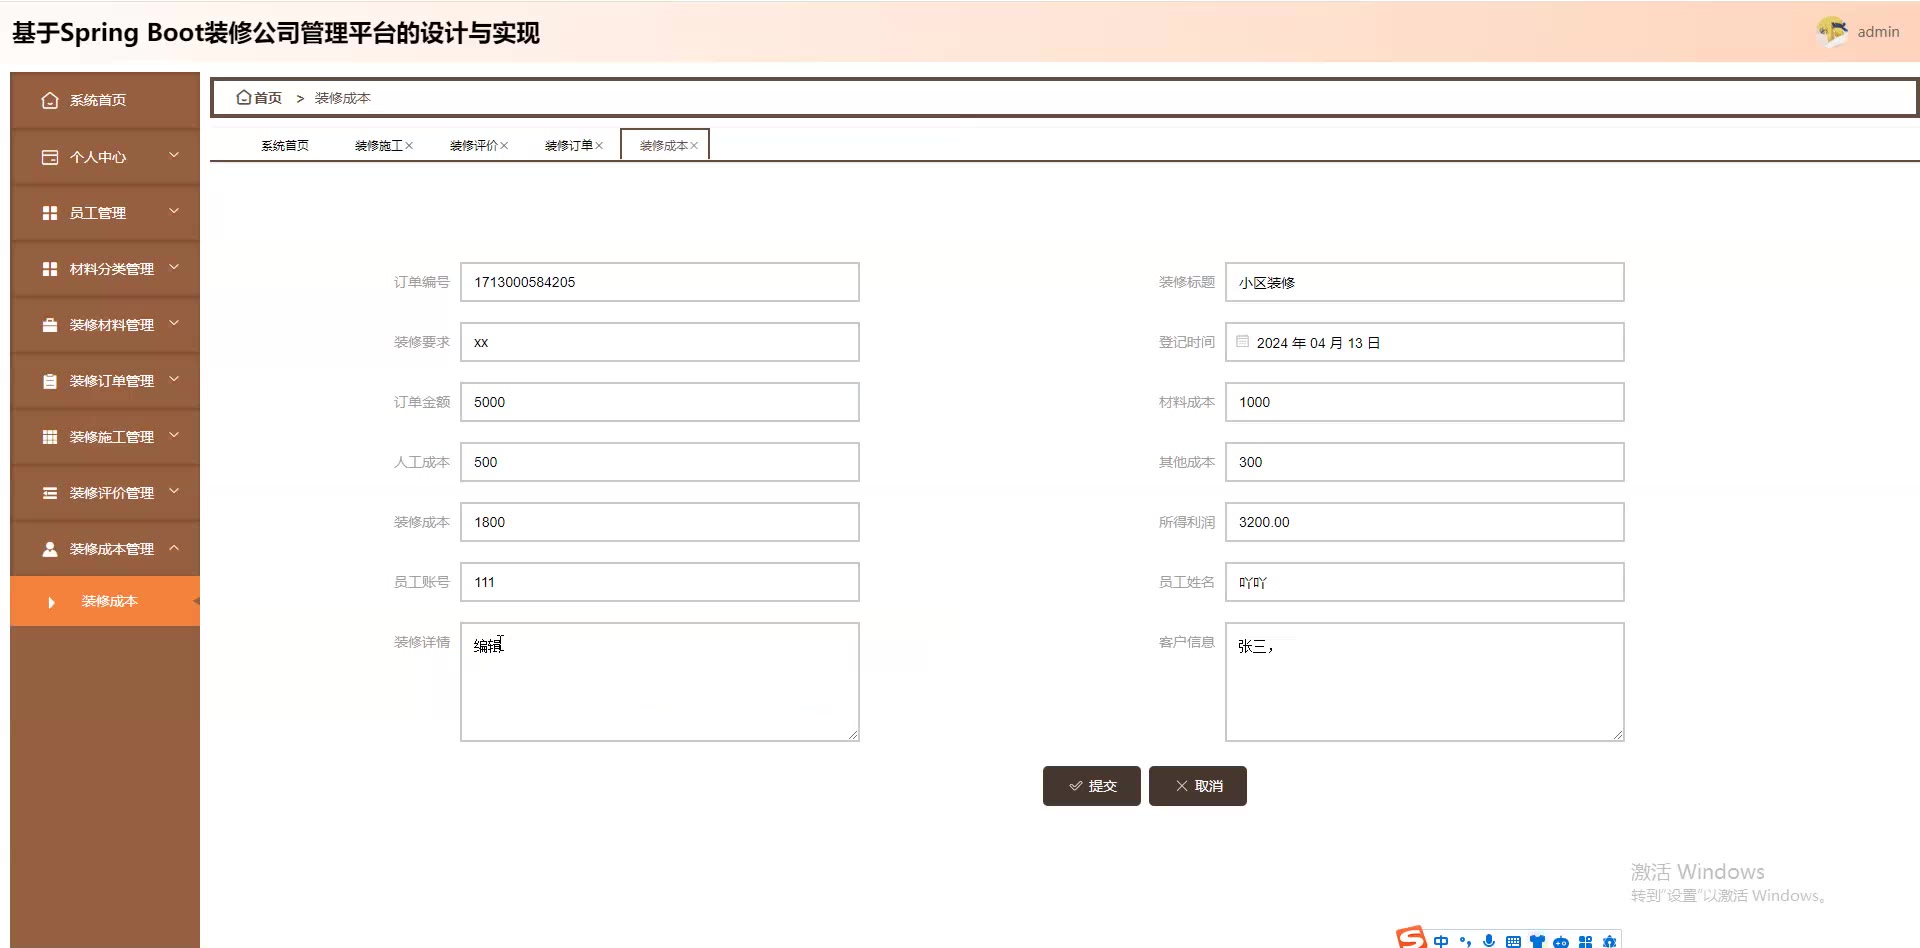Click the 员工管理 grid icon
Image resolution: width=1920 pixels, height=948 pixels.
click(x=50, y=213)
